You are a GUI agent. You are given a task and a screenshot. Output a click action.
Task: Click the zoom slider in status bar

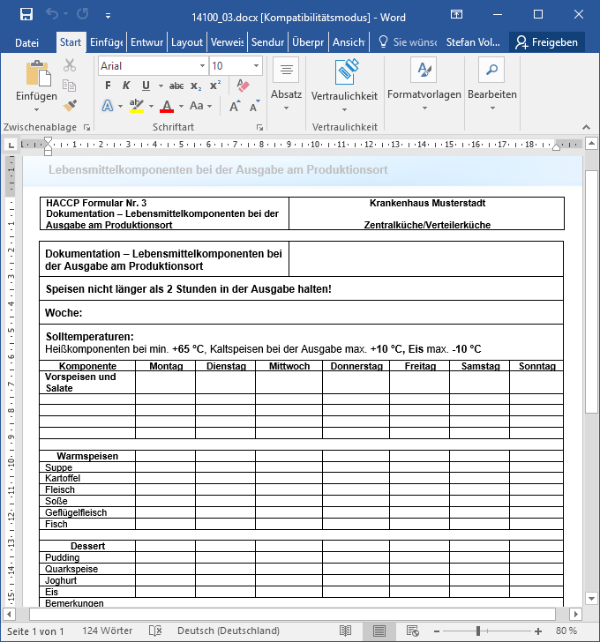(508, 632)
